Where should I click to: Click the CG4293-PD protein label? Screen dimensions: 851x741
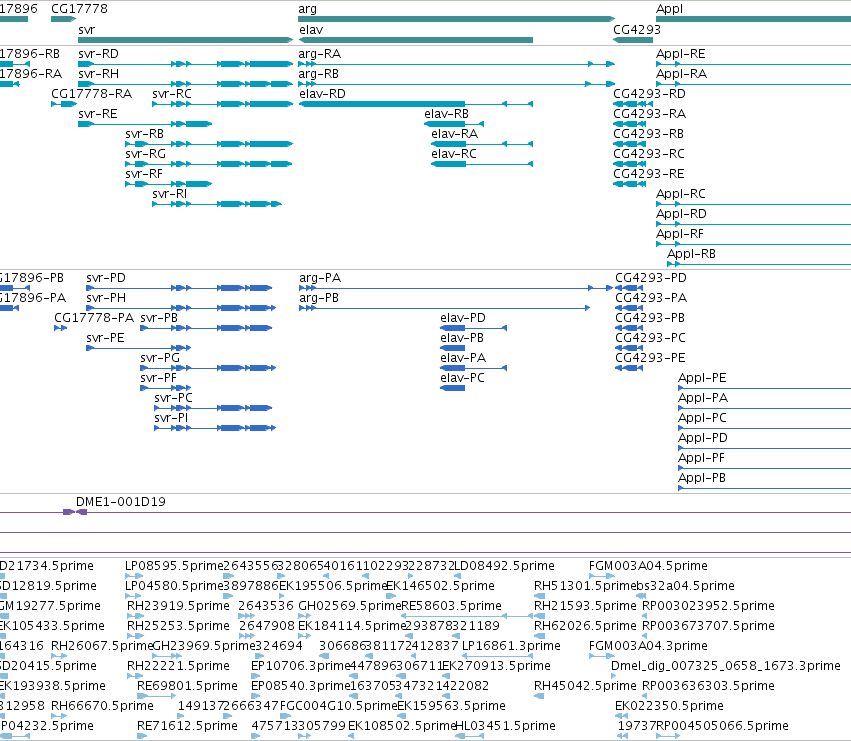(x=651, y=278)
